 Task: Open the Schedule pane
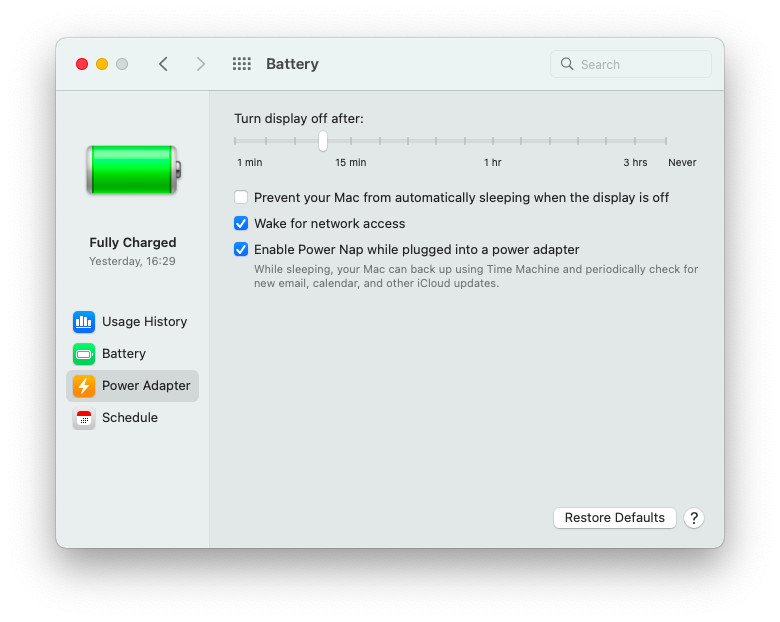click(132, 418)
